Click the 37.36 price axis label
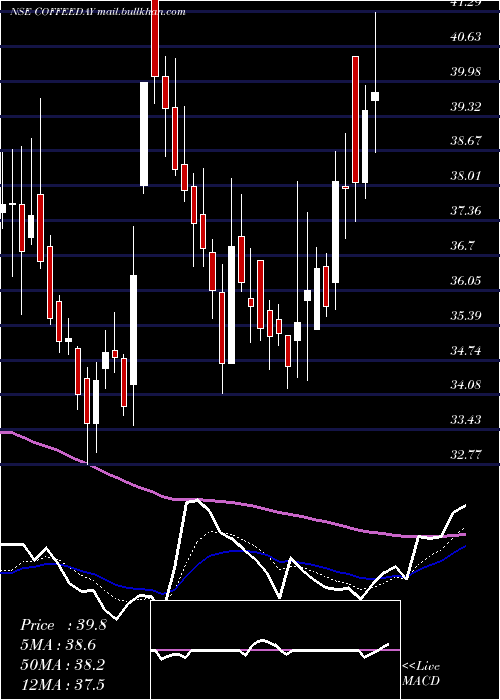Screen dimensions: 500x700 click(466, 211)
